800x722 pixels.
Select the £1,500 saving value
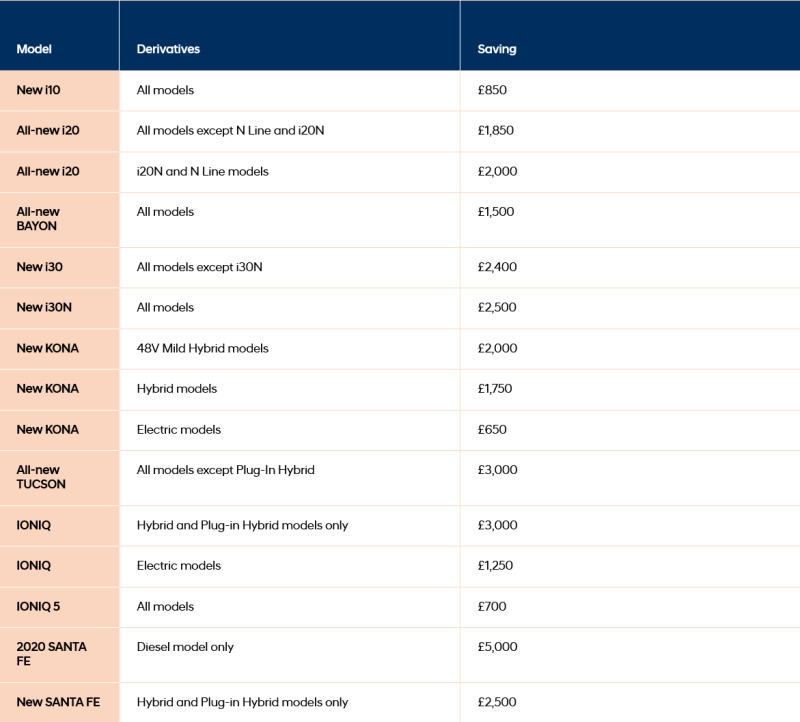pos(496,212)
